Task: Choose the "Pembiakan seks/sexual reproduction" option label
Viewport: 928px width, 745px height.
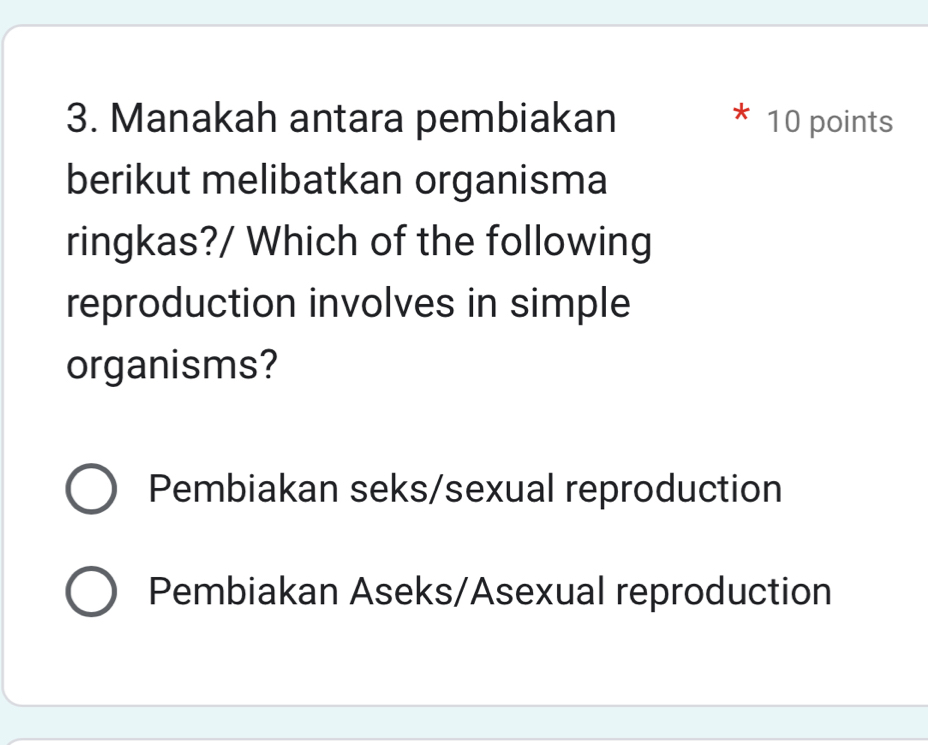Action: pos(465,489)
